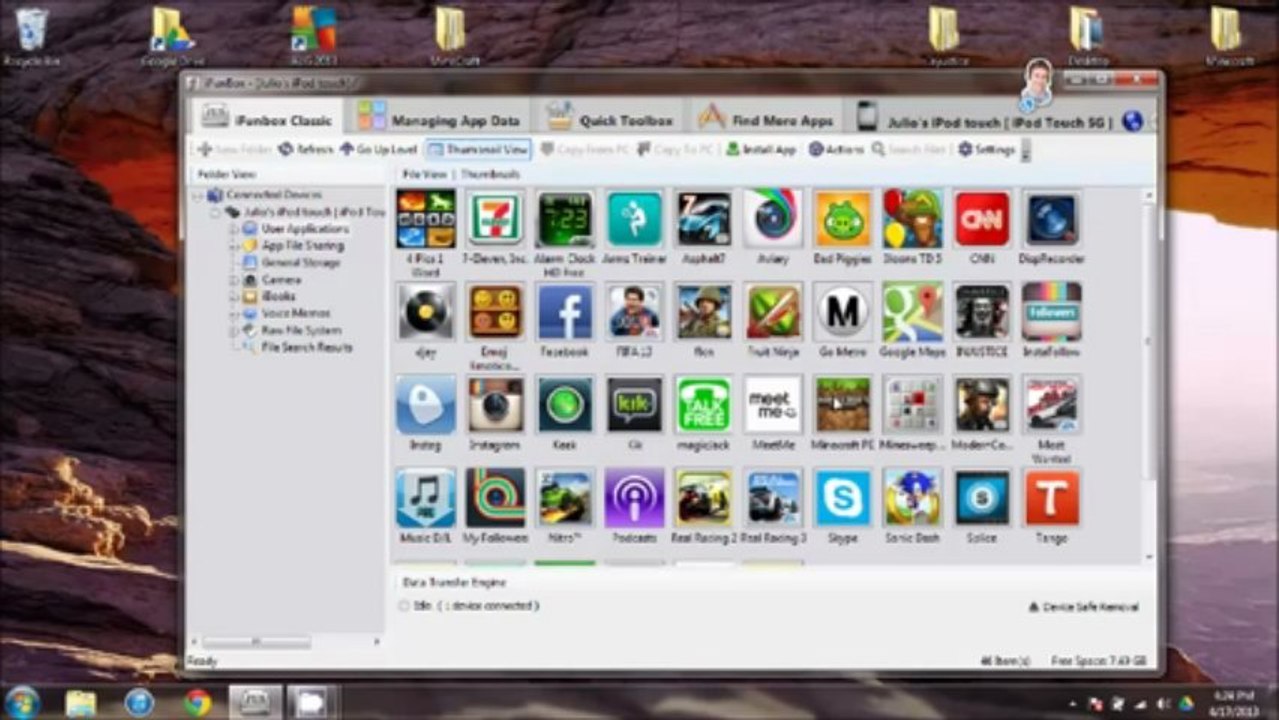The image size is (1279, 720).
Task: Collapse Julio's iPod touch tree node
Action: click(x=216, y=212)
